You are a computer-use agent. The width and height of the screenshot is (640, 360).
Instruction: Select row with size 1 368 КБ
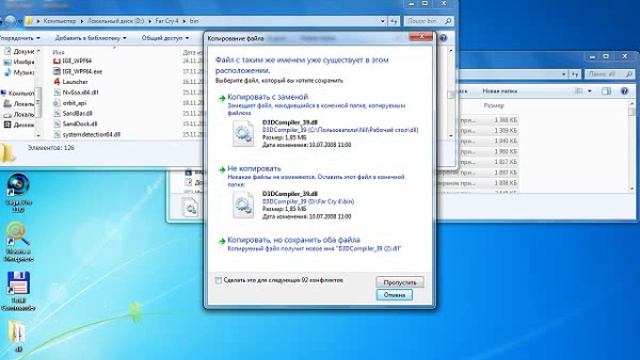coord(488,120)
